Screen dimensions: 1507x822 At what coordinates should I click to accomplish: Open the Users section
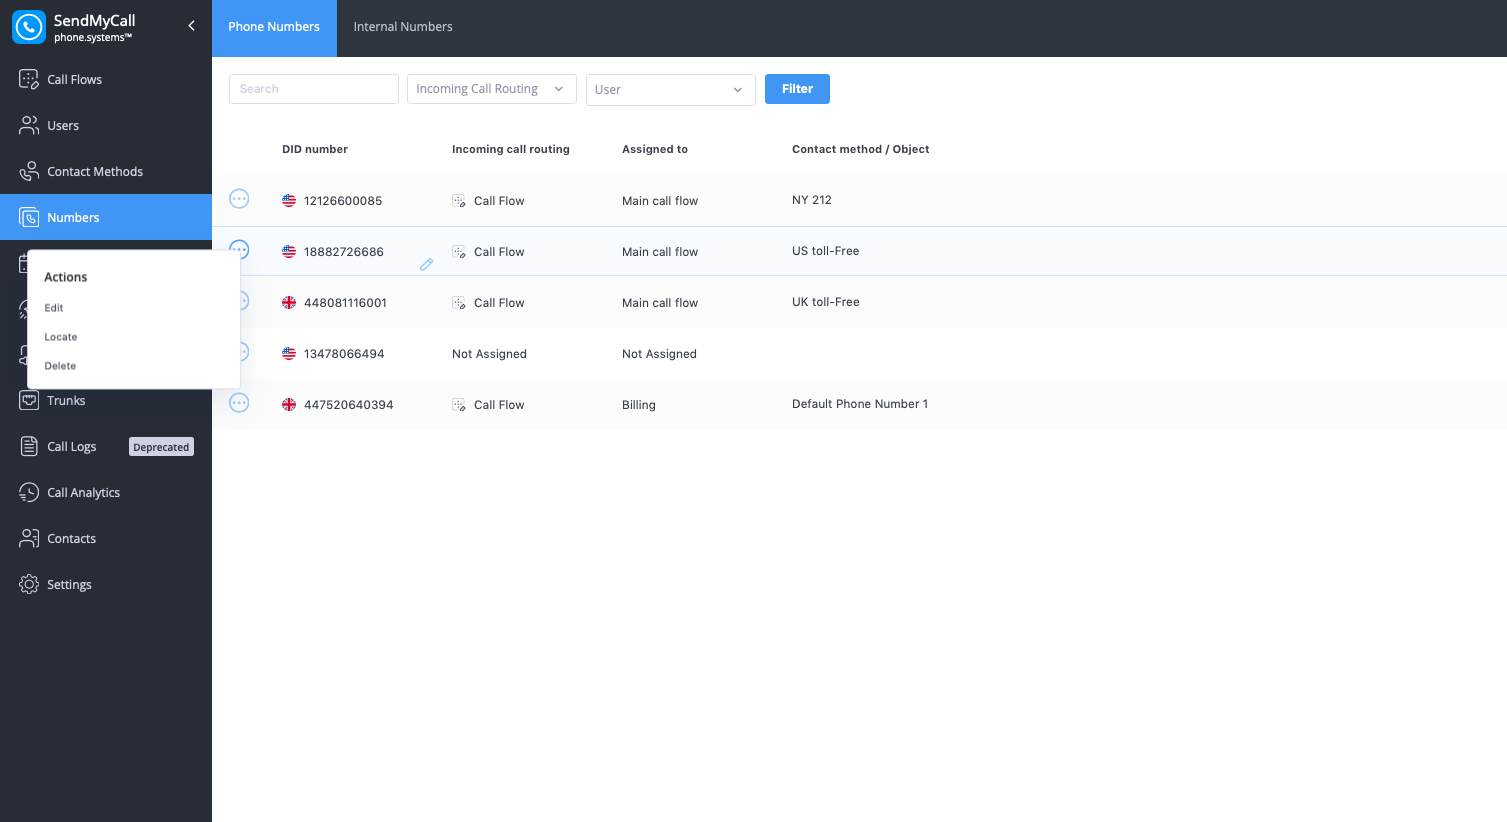[x=106, y=126]
